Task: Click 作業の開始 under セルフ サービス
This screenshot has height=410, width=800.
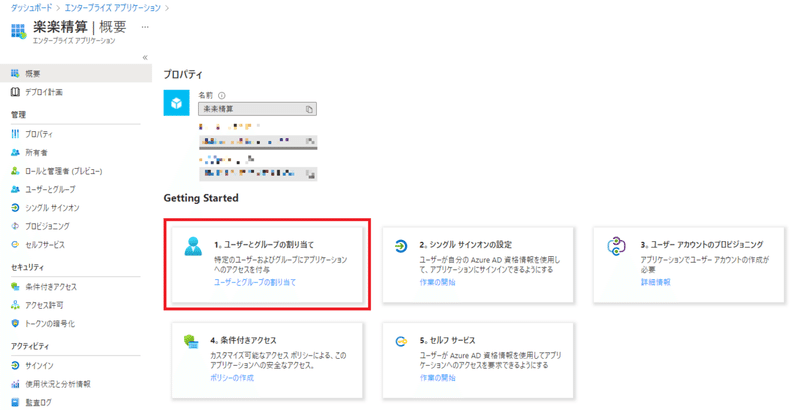Action: 437,378
